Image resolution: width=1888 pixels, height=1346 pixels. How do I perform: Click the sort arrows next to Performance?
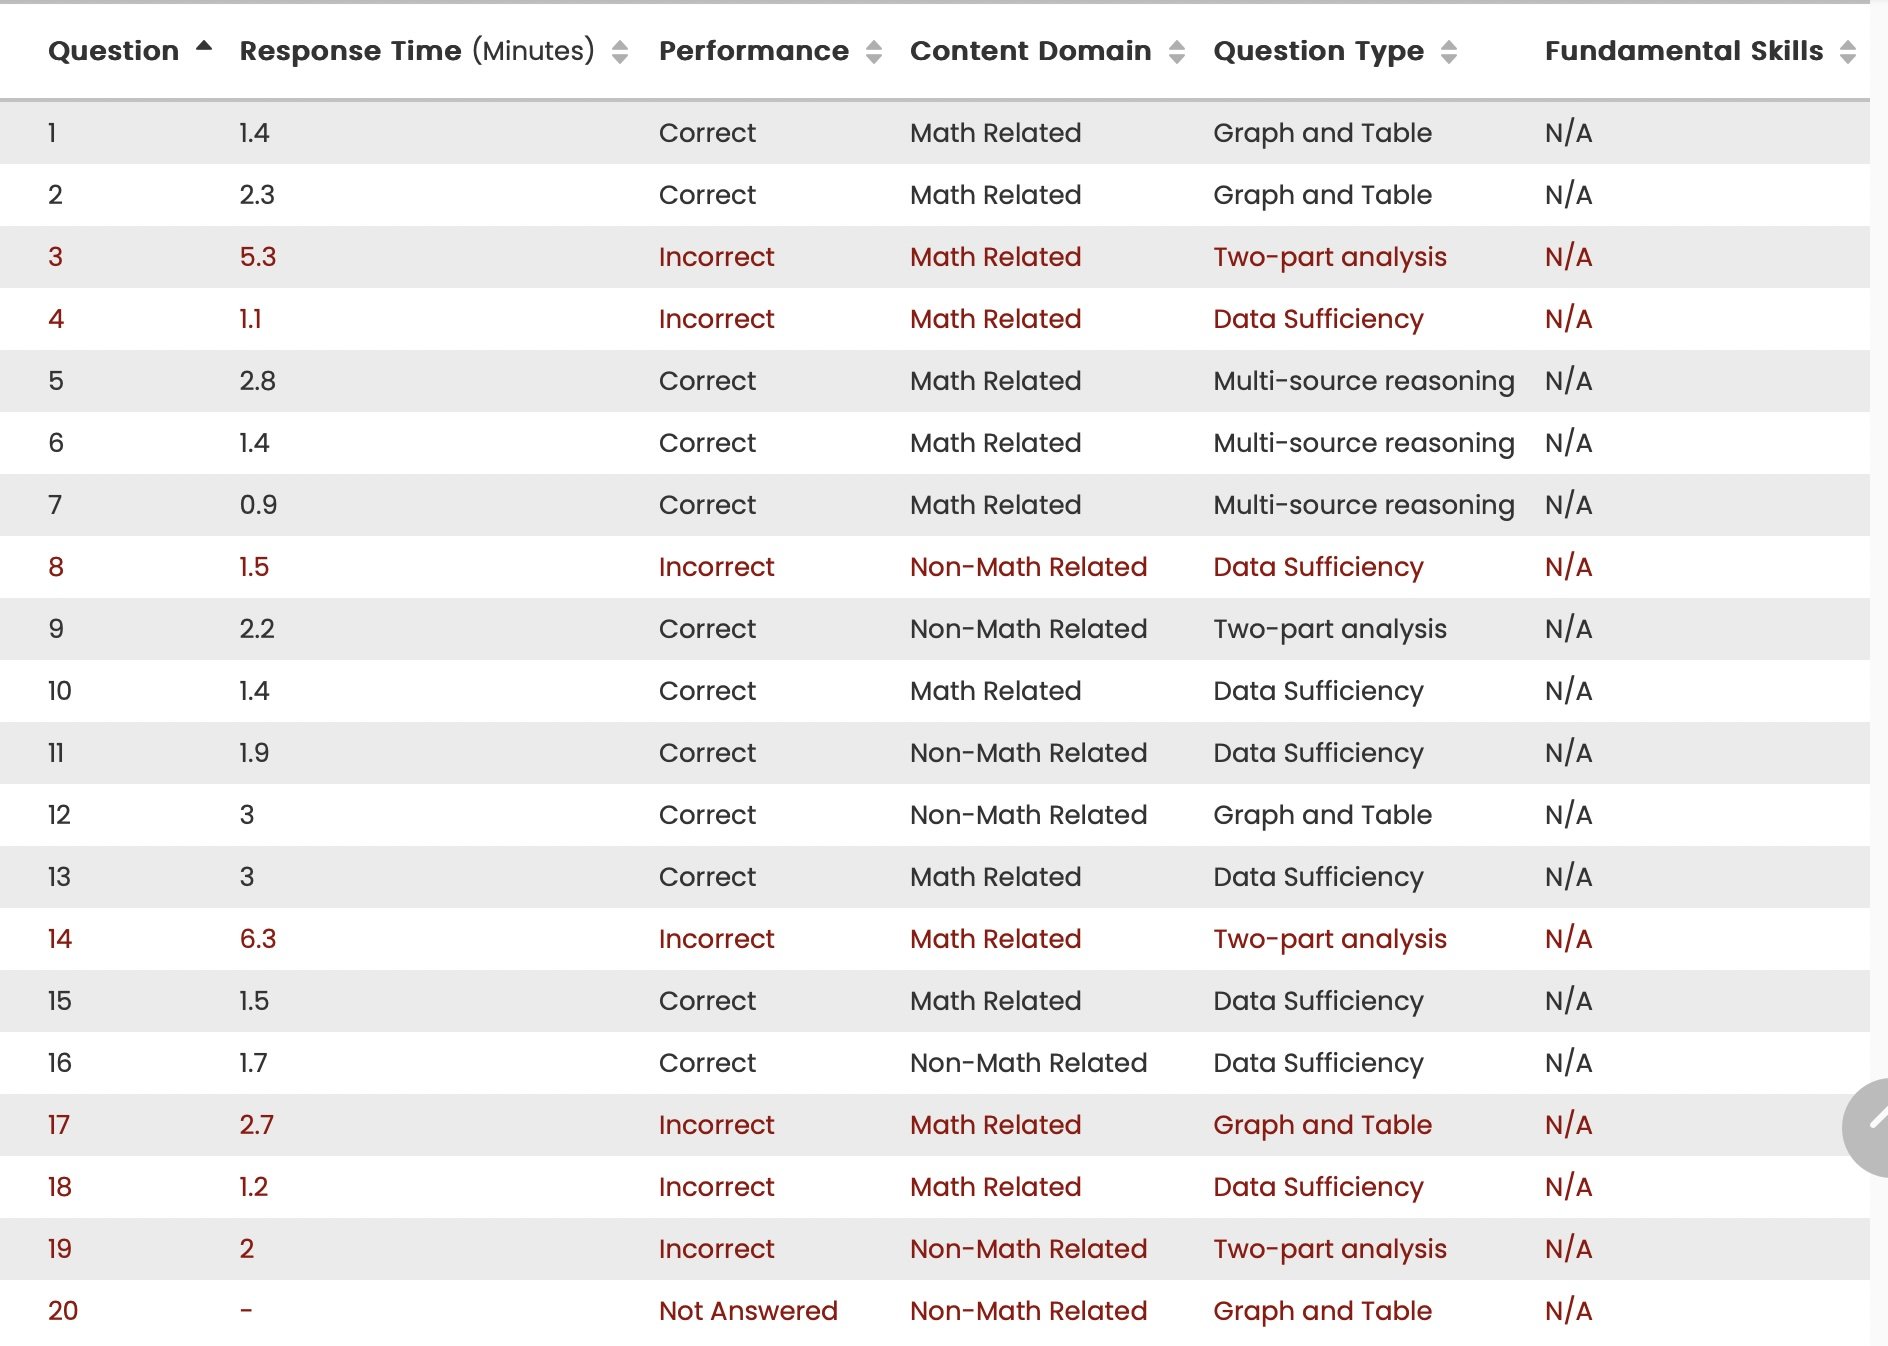click(874, 52)
